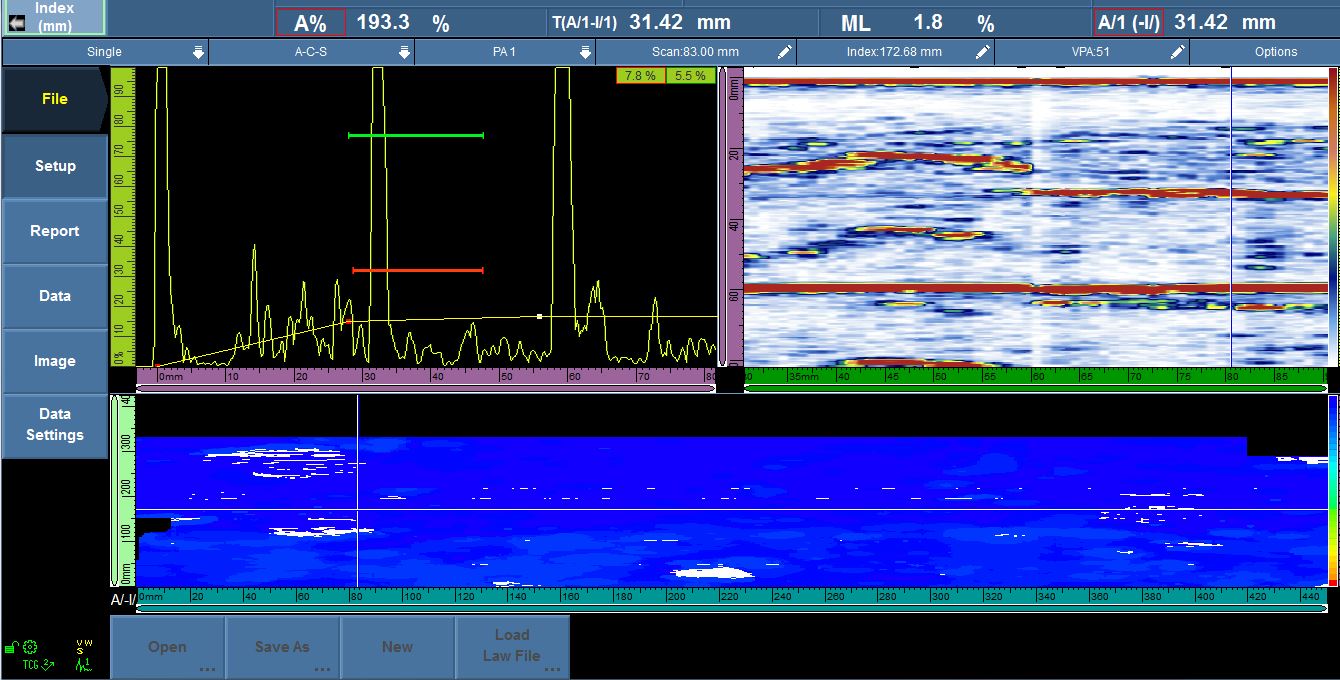Click the green gate line in the A-scan

pos(416,135)
